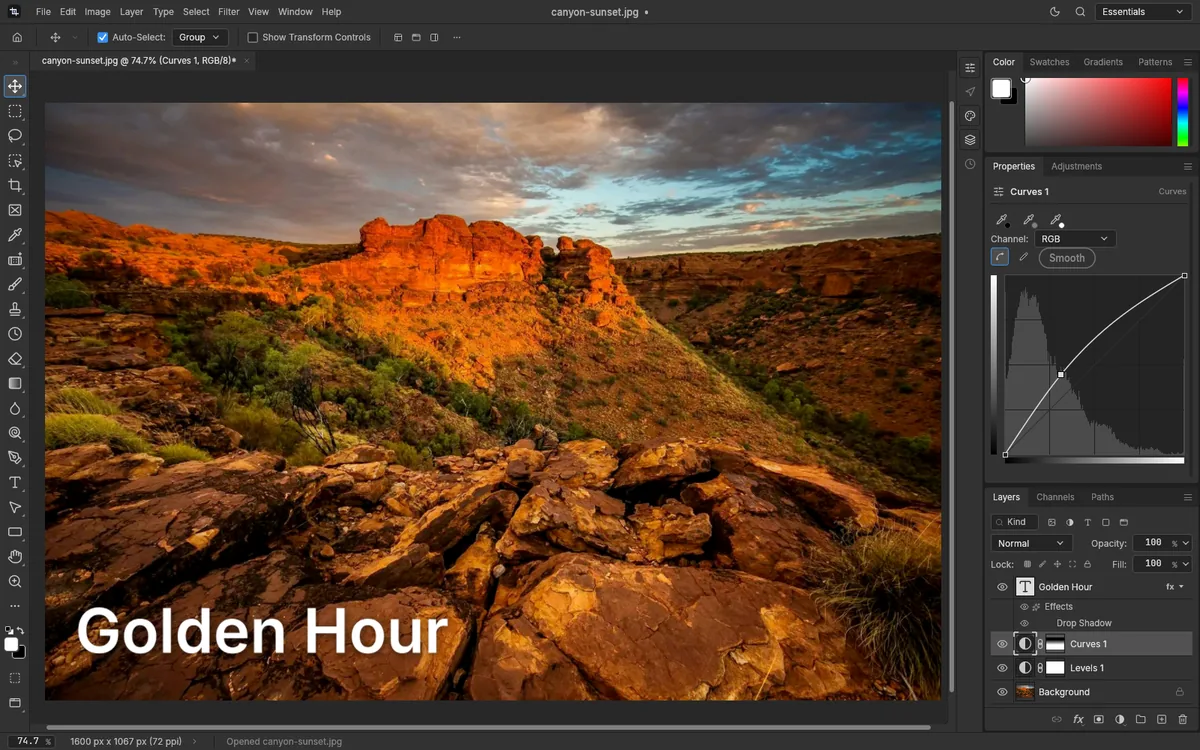Click the Curves 1 layer mask thumbnail
The height and width of the screenshot is (750, 1200).
(1055, 644)
